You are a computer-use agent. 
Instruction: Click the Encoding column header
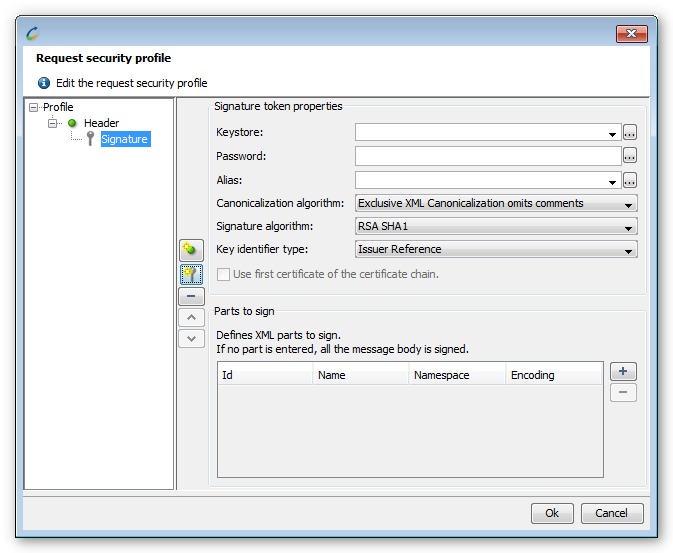pyautogui.click(x=554, y=375)
